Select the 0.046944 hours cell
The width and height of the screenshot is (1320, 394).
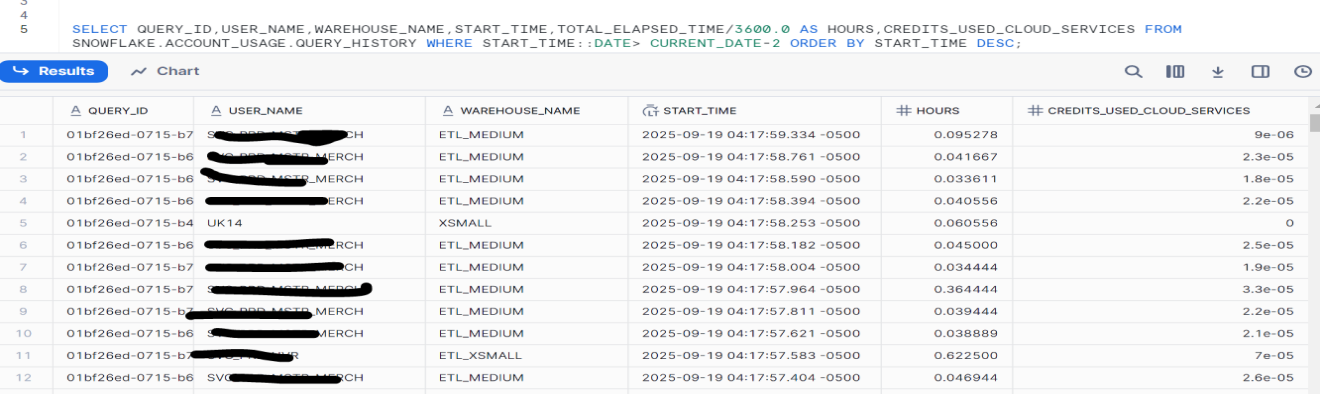pos(947,377)
